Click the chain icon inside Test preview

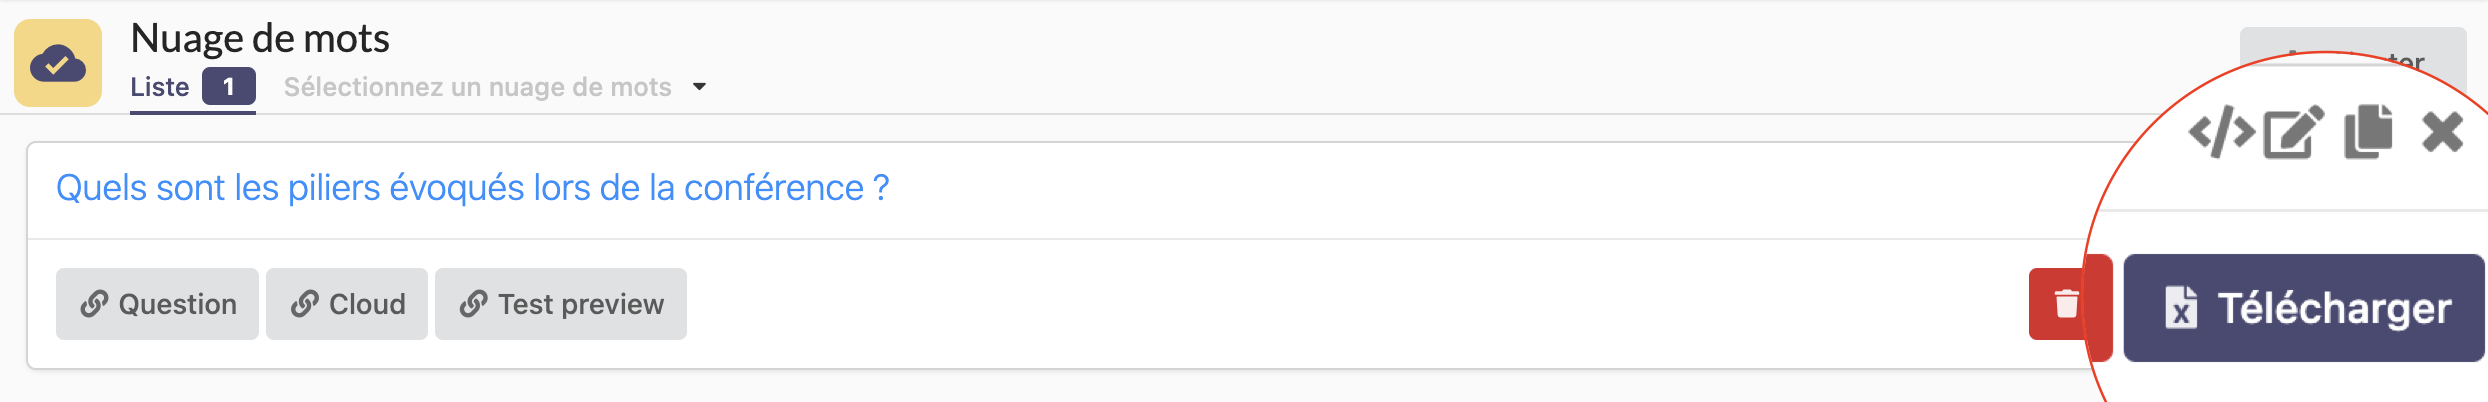click(474, 304)
